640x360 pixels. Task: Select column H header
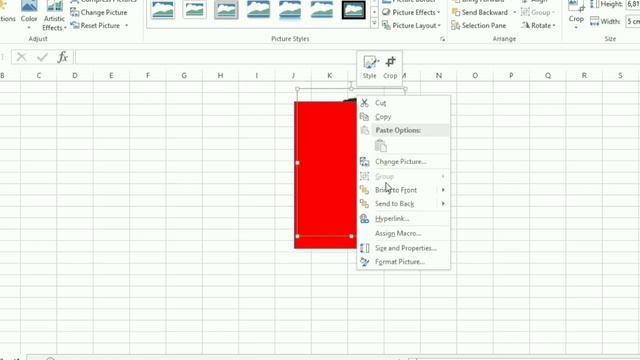pyautogui.click(x=220, y=76)
